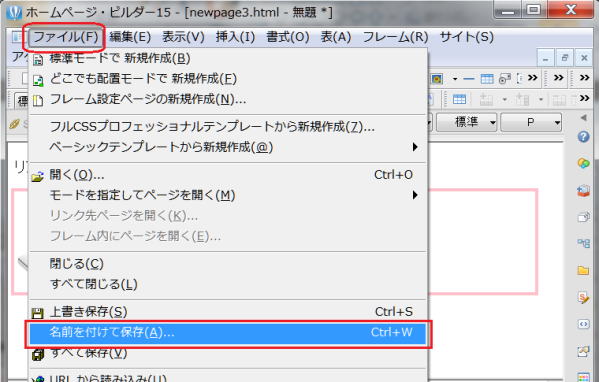Screen dimensions: 599x382
Task: Click the image edit sidebar icon
Action: 583,351
